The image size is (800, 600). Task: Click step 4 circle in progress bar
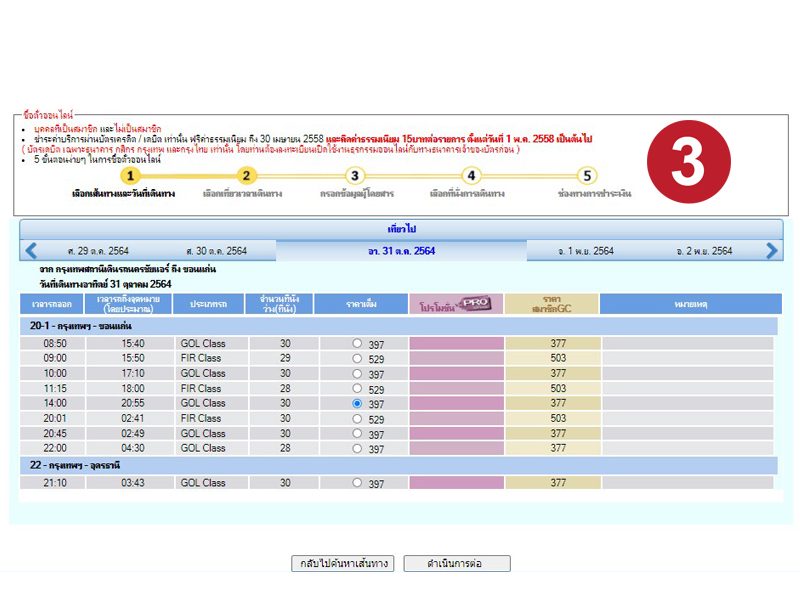coord(471,176)
